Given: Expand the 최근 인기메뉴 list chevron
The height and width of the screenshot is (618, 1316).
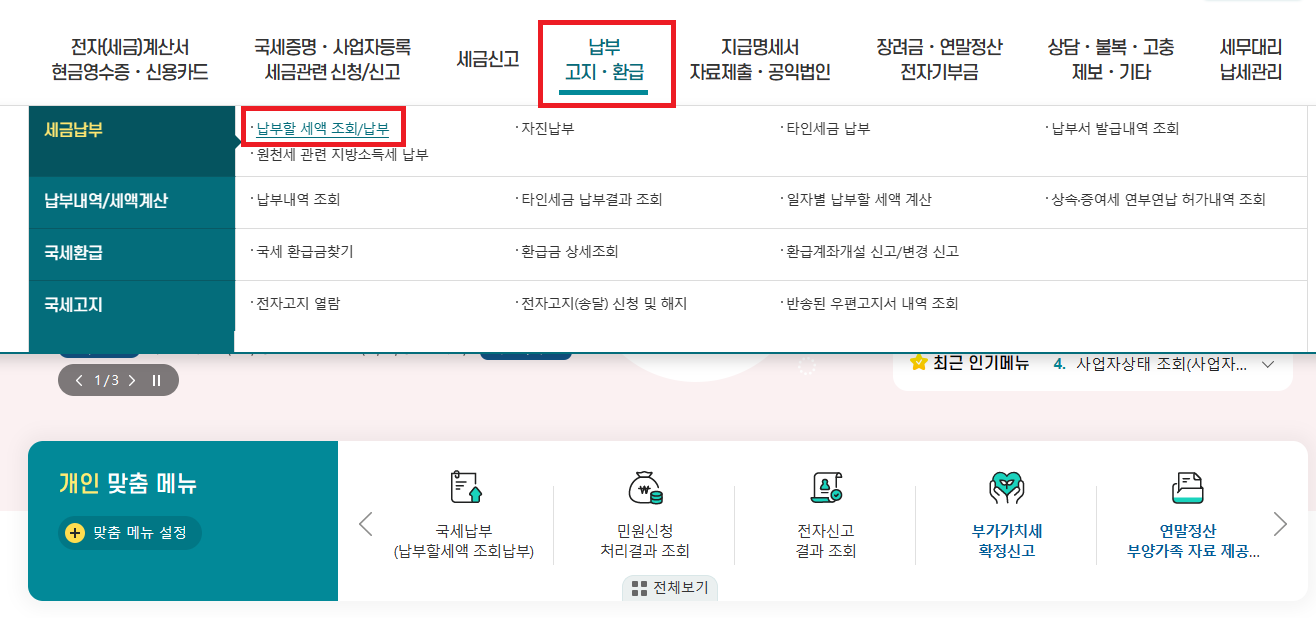Looking at the screenshot, I should [1267, 367].
